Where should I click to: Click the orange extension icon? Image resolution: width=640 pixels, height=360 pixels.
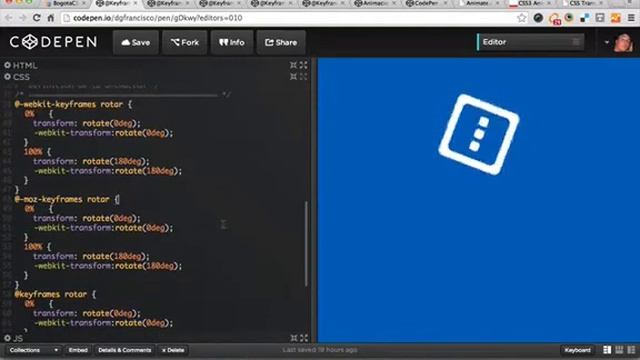tap(616, 18)
